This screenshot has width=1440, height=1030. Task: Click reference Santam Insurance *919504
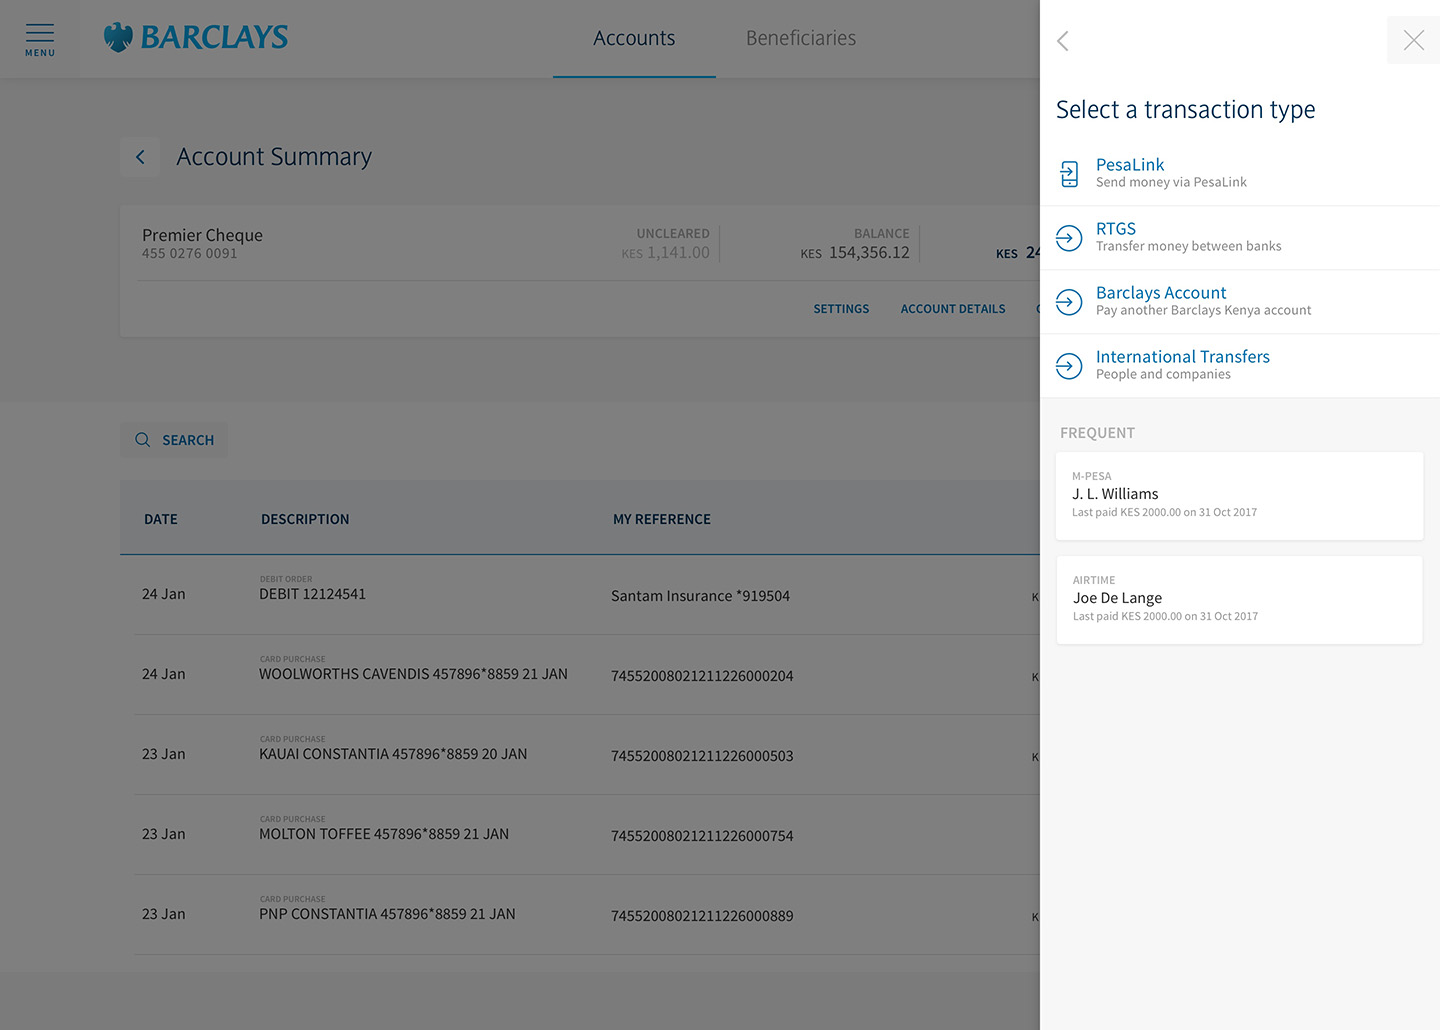point(700,596)
